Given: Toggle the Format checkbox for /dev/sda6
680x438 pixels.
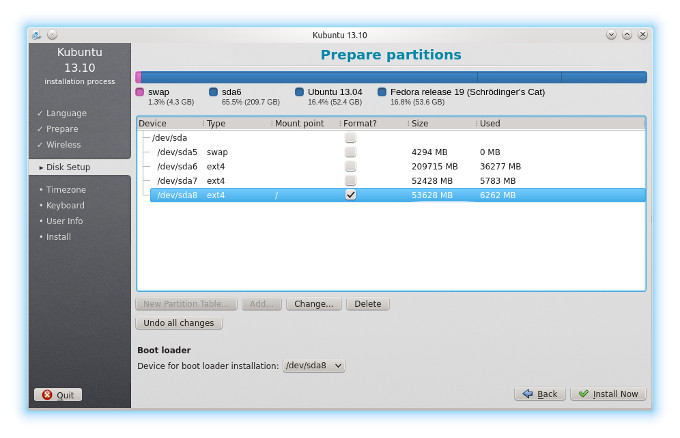Looking at the screenshot, I should 350,167.
